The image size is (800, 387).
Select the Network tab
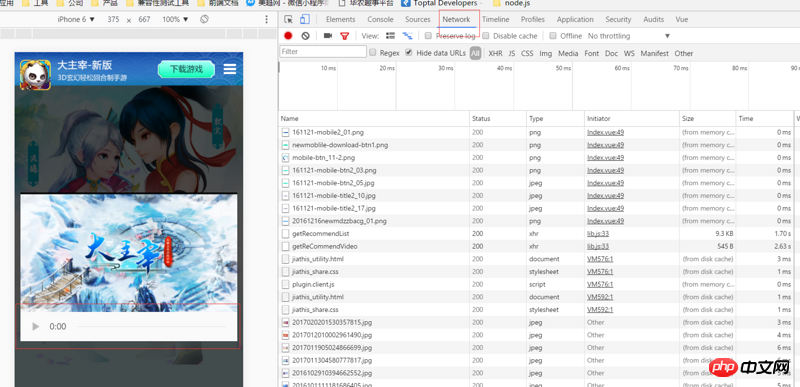(456, 19)
